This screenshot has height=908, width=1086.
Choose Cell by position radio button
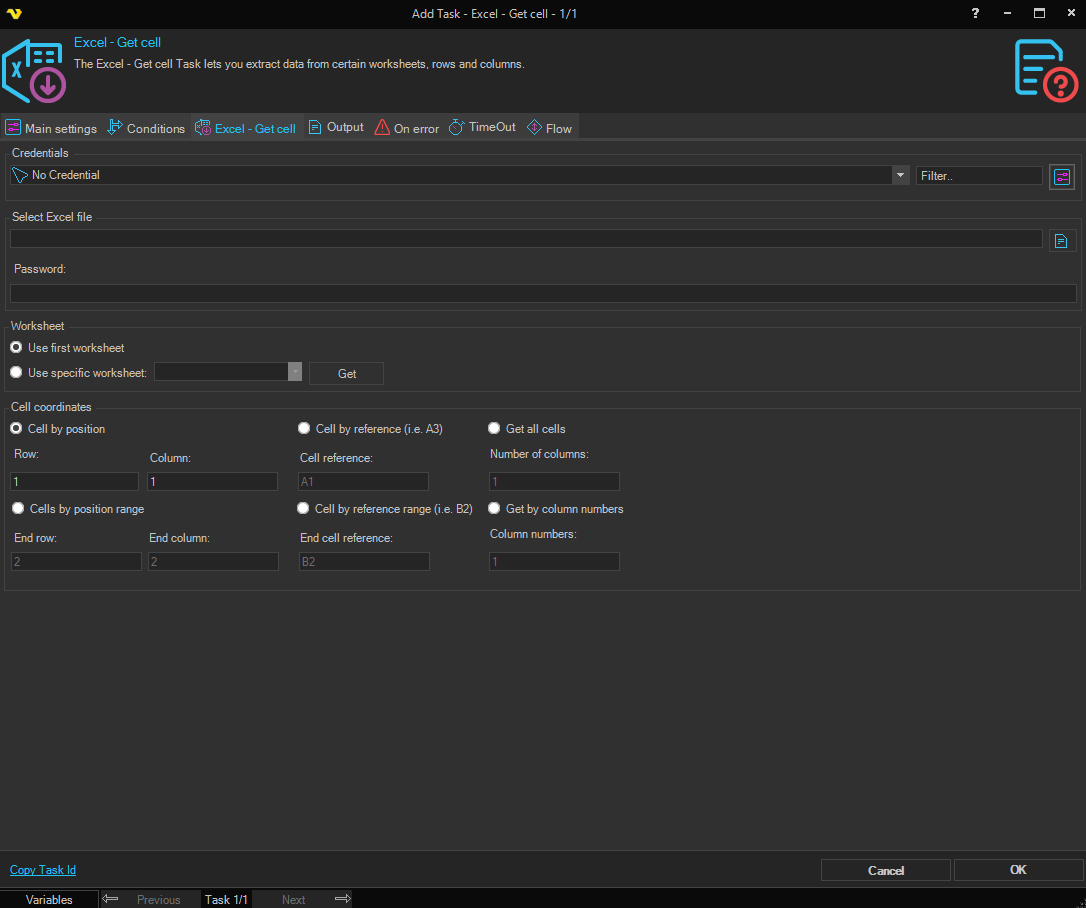[x=16, y=428]
